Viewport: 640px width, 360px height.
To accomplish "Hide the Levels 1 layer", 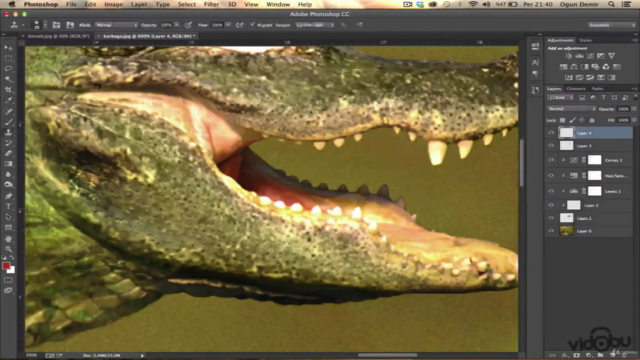I will click(x=551, y=191).
